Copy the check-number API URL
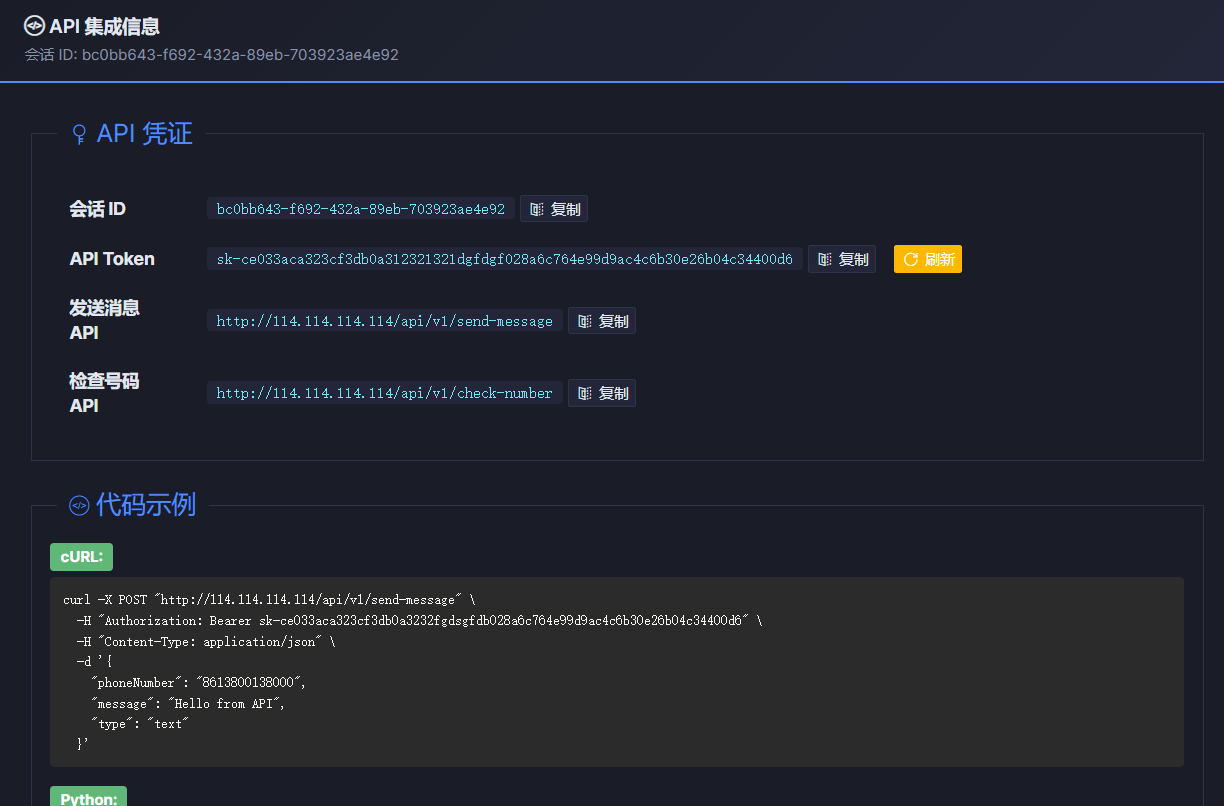 coord(602,393)
